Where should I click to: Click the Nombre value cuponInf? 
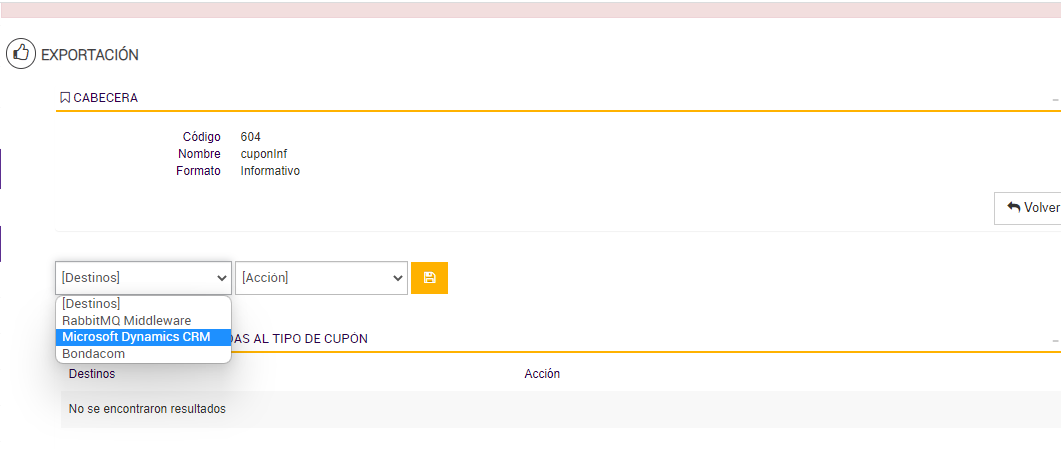click(264, 154)
